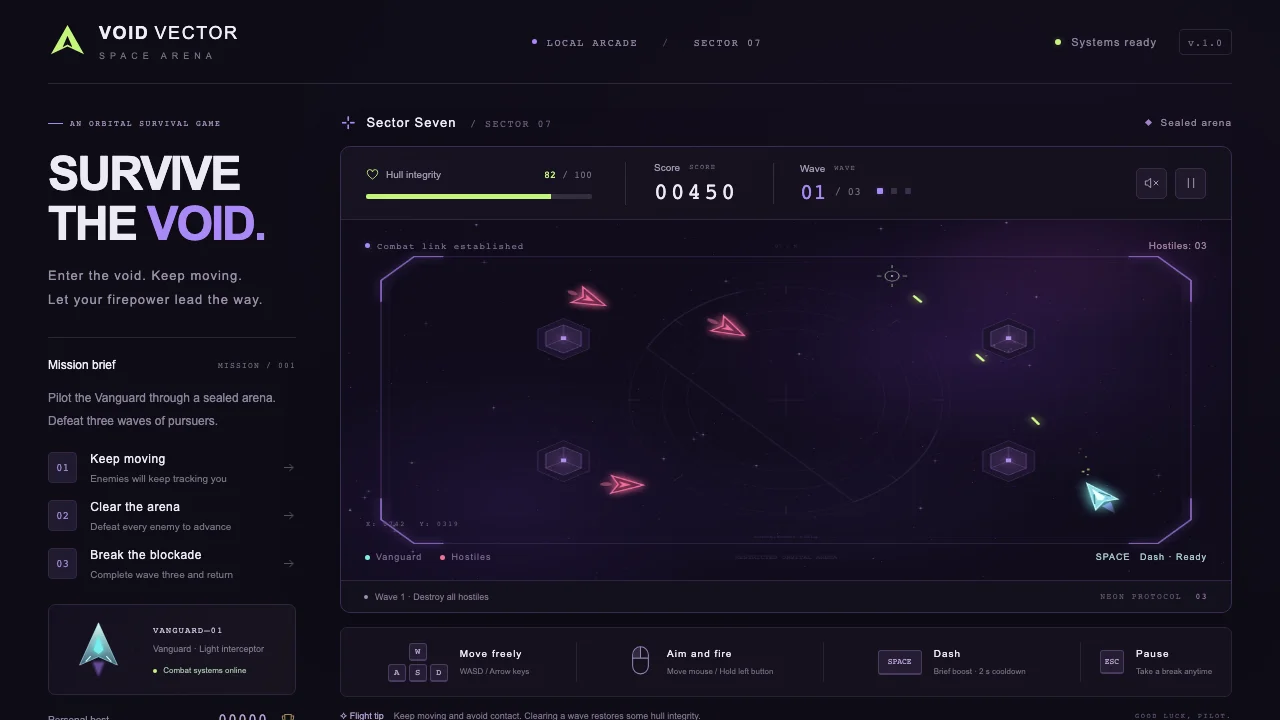Select LOCAL ARCADE in the header

click(x=591, y=43)
